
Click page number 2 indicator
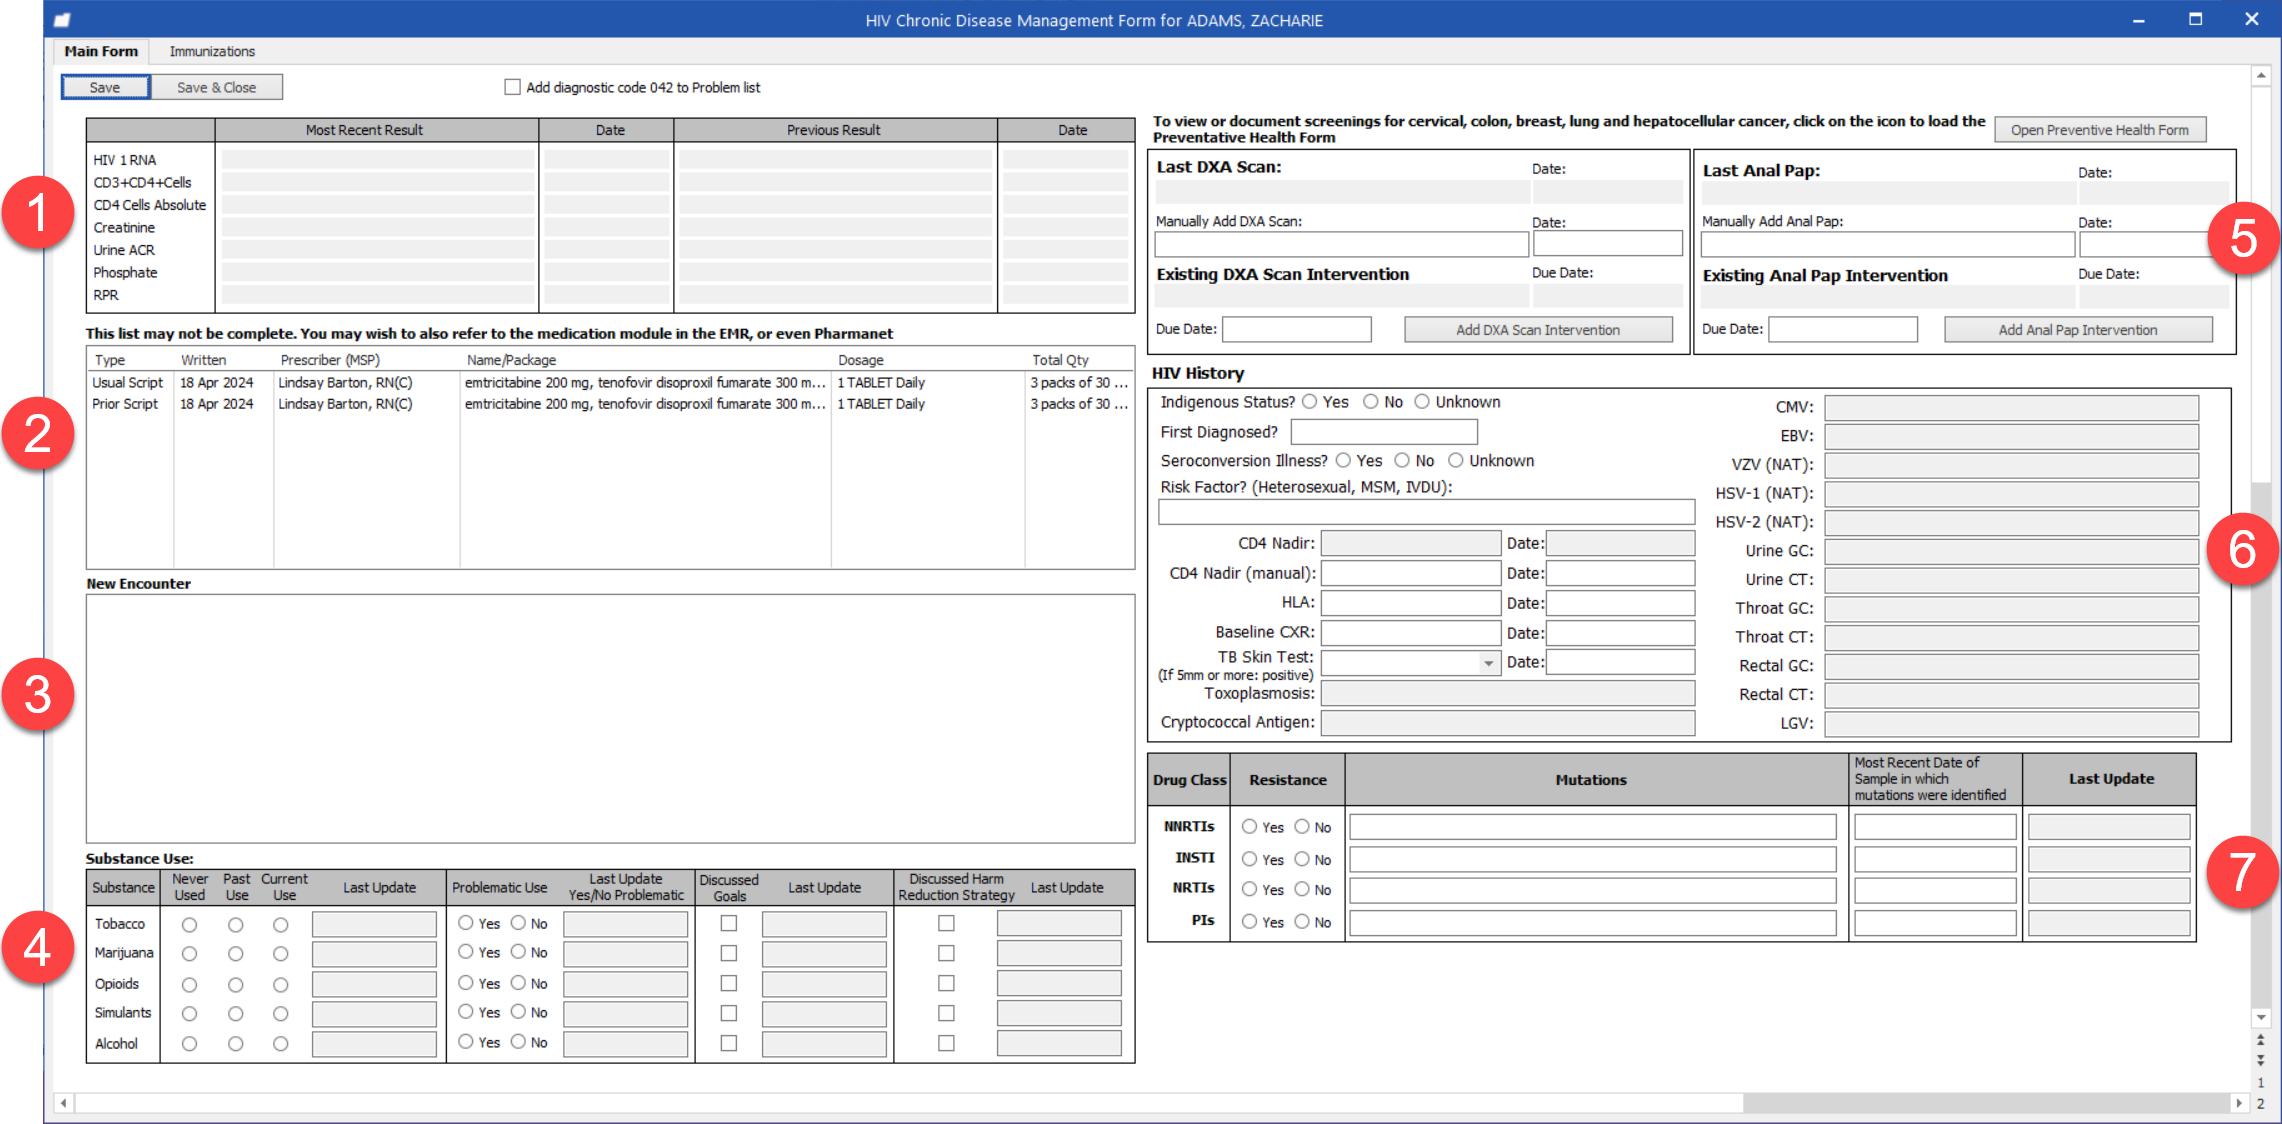click(x=2260, y=1104)
